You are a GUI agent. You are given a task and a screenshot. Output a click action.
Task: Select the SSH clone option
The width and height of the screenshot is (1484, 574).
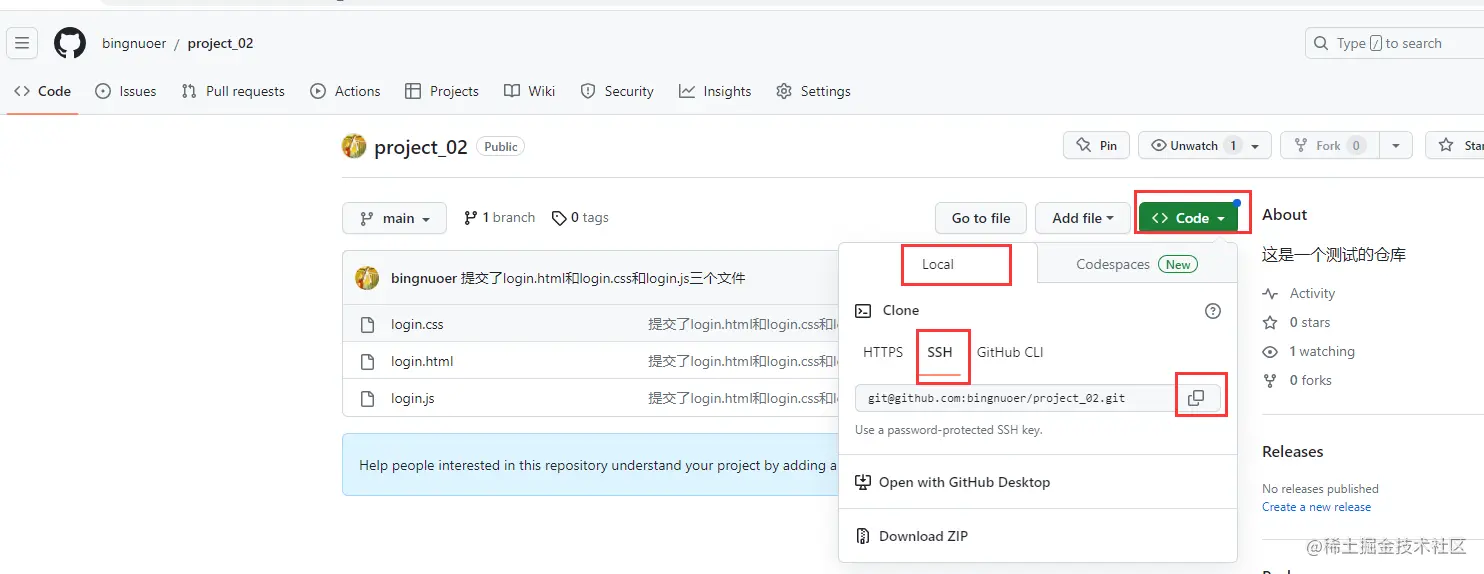coord(940,352)
